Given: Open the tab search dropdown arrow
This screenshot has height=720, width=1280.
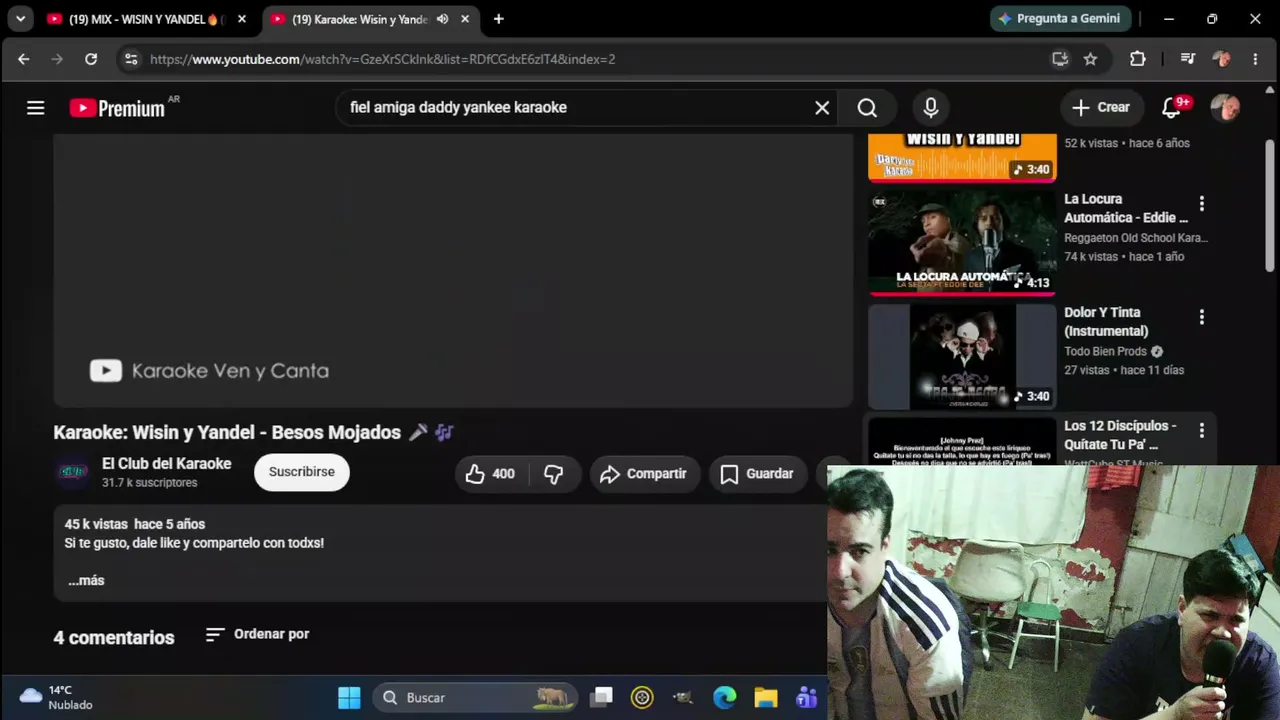Looking at the screenshot, I should click(20, 18).
